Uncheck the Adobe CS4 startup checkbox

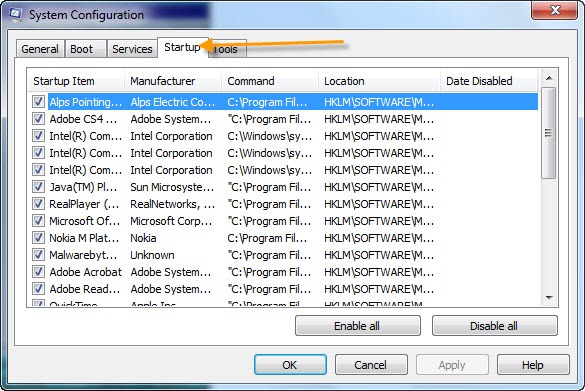(38, 119)
